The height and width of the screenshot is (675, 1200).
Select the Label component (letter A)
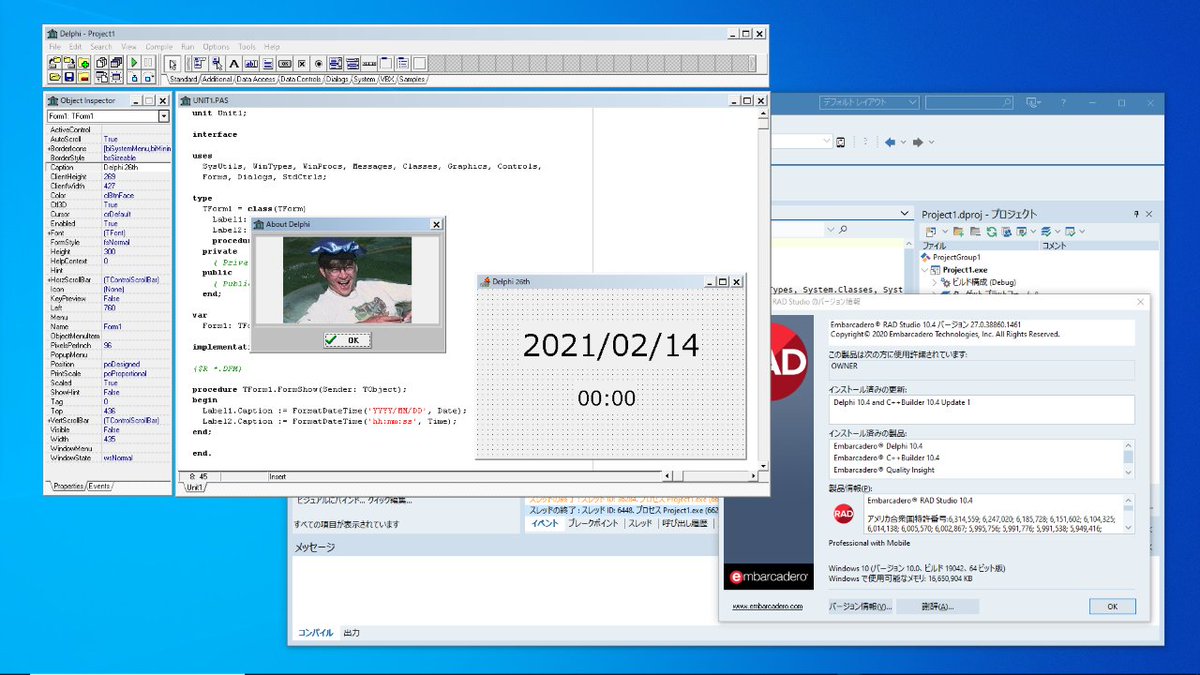(233, 63)
